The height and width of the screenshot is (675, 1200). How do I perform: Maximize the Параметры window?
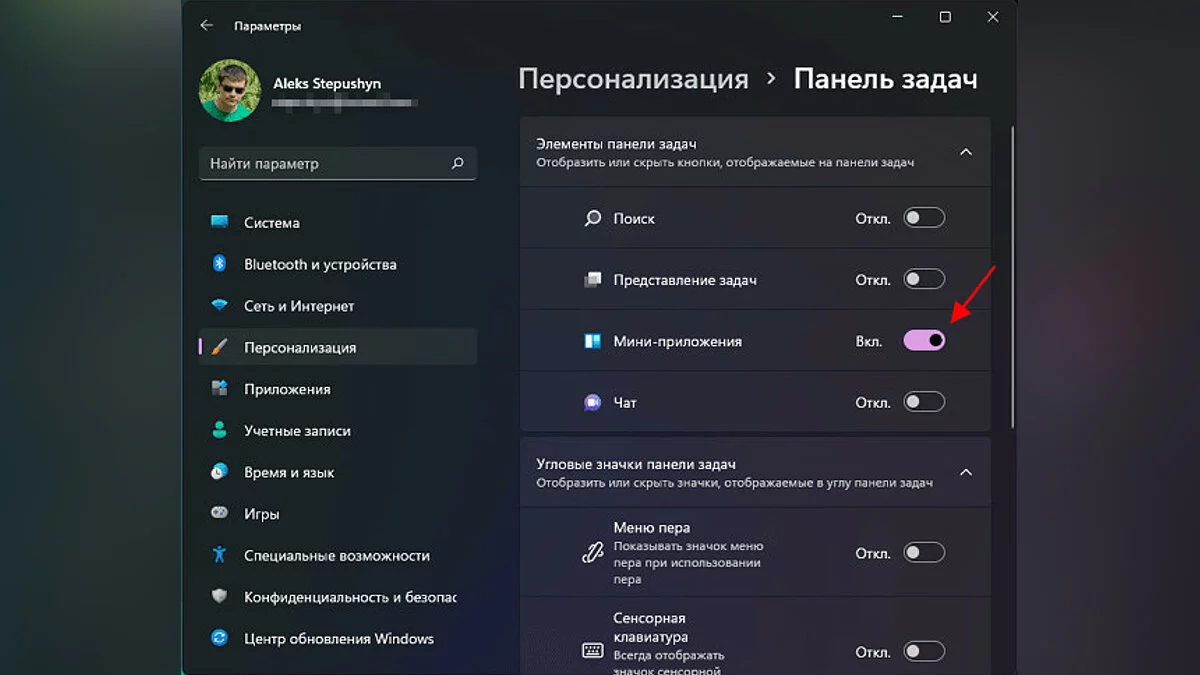pos(945,17)
